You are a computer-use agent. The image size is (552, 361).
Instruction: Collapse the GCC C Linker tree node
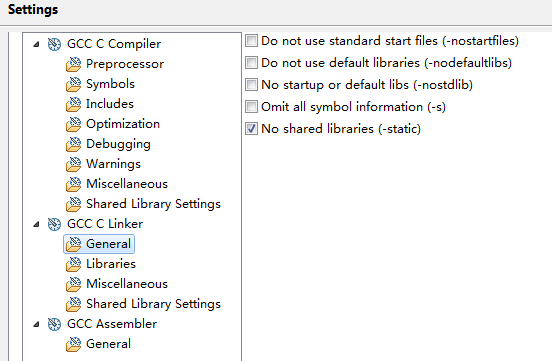pyautogui.click(x=36, y=224)
